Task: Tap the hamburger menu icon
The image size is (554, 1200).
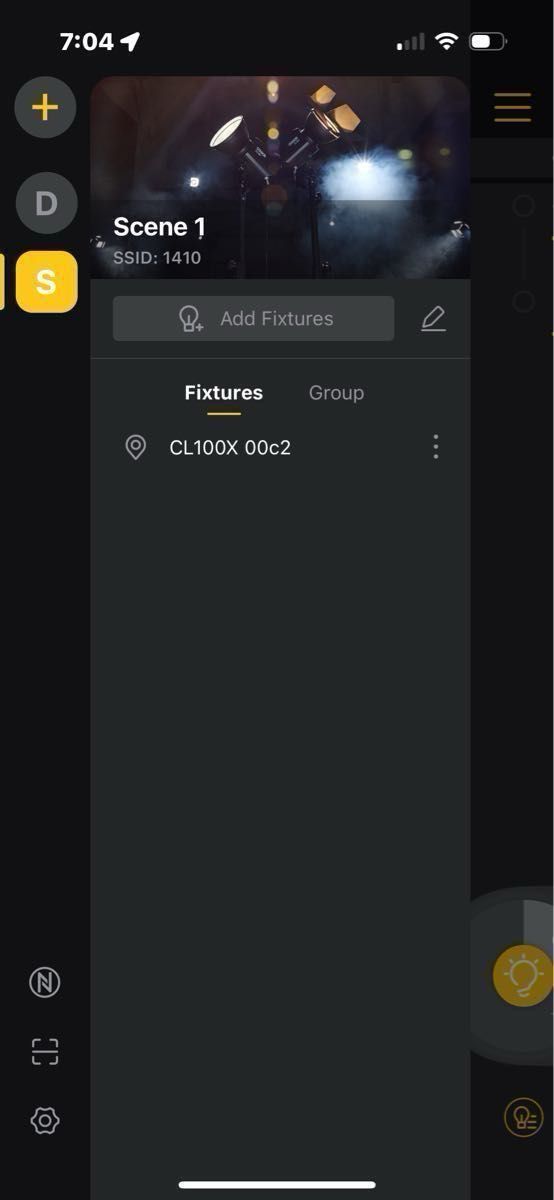Action: point(512,107)
